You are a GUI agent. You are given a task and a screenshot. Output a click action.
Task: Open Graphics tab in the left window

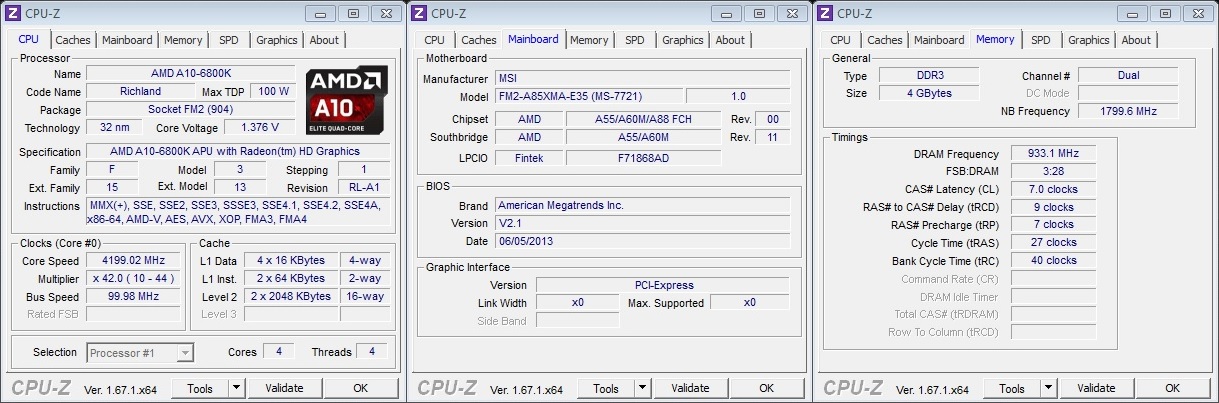277,40
